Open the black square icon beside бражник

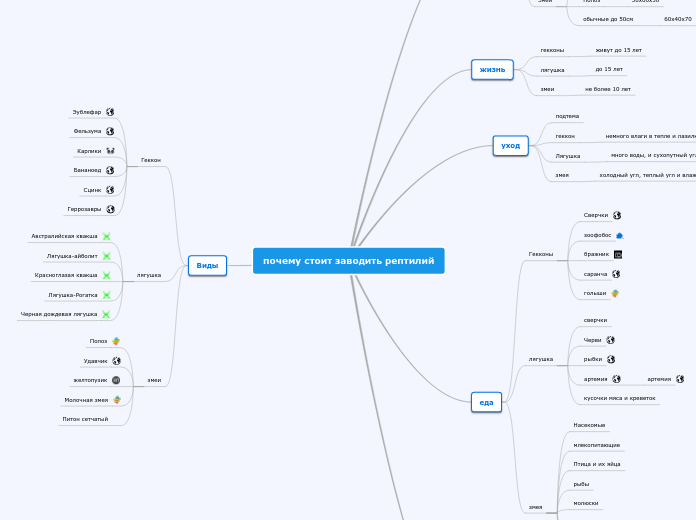pyautogui.click(x=618, y=254)
